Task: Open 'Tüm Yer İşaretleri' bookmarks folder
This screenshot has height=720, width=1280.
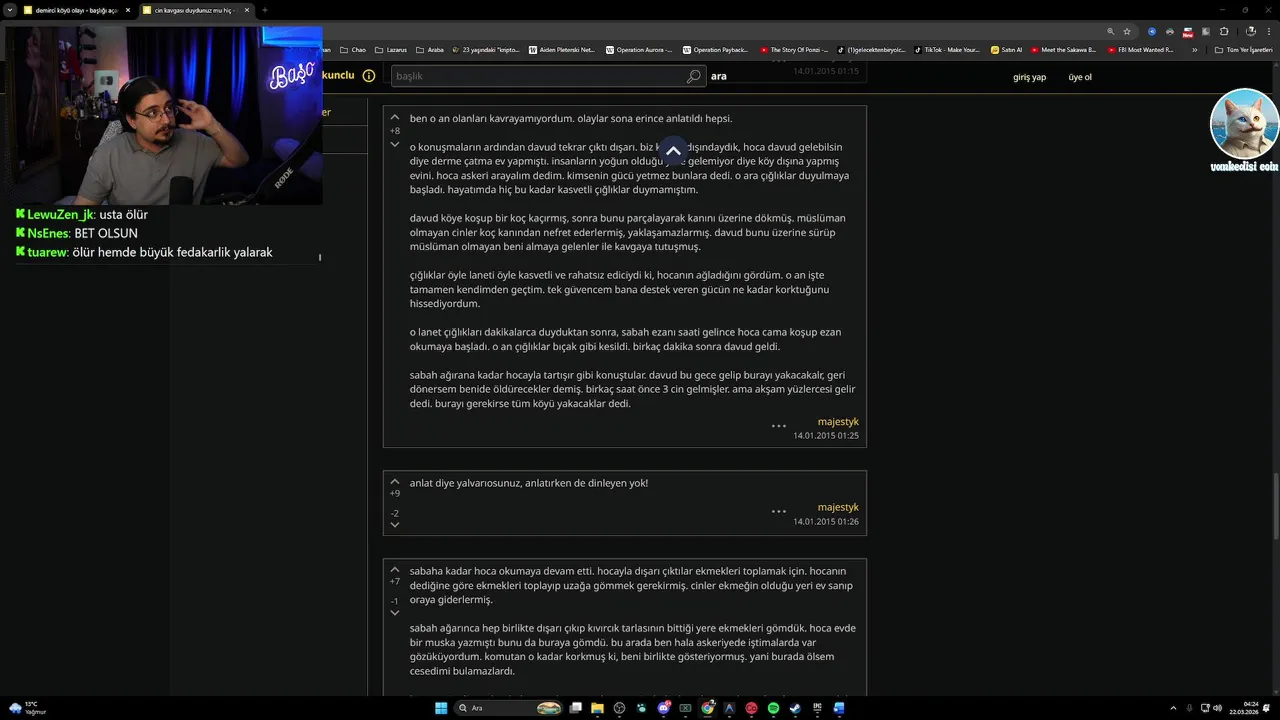Action: 1243,50
